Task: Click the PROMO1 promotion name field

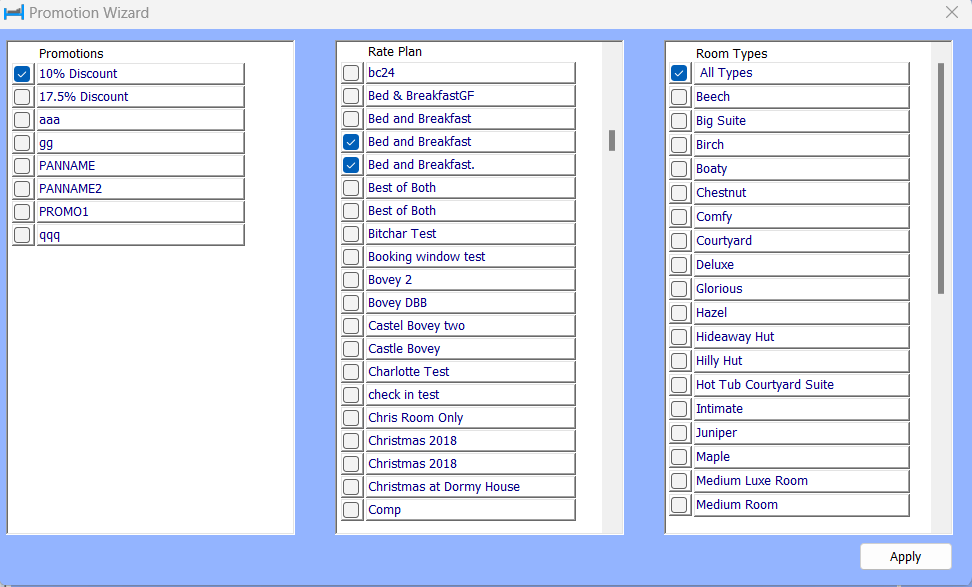Action: [x=140, y=212]
